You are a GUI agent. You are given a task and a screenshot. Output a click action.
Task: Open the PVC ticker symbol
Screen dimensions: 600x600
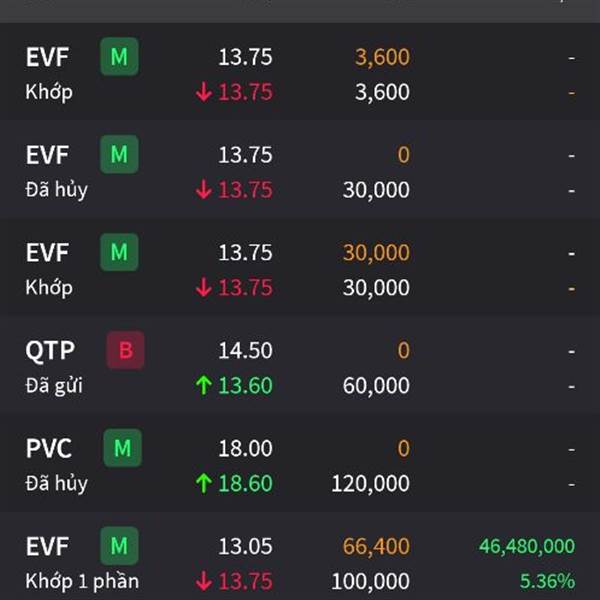pos(49,448)
